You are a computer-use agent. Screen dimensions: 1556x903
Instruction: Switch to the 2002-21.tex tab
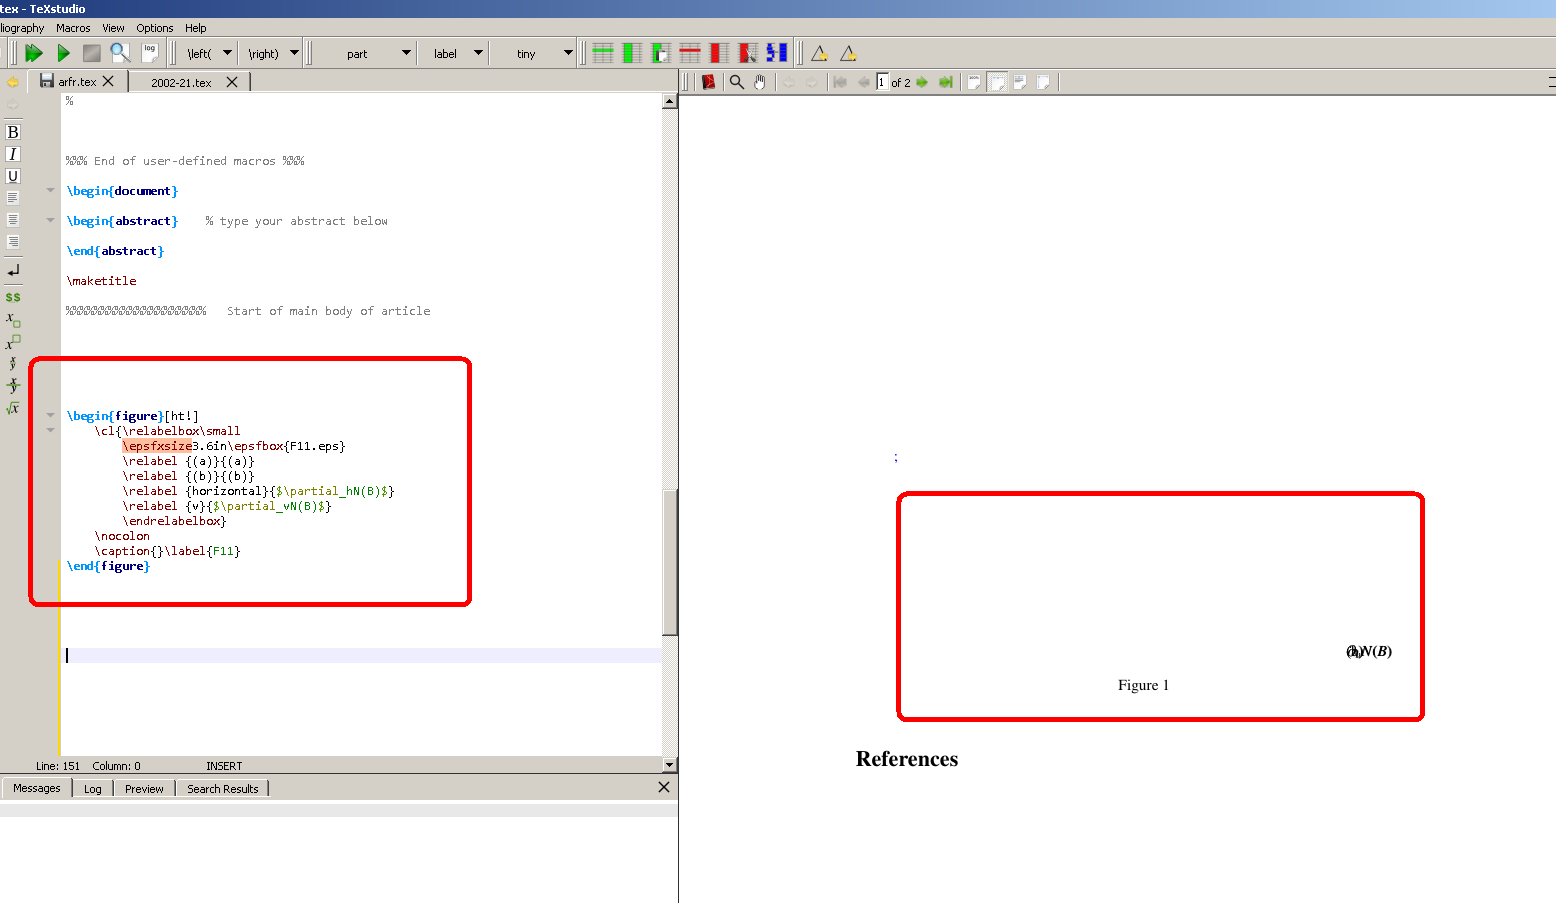click(181, 83)
